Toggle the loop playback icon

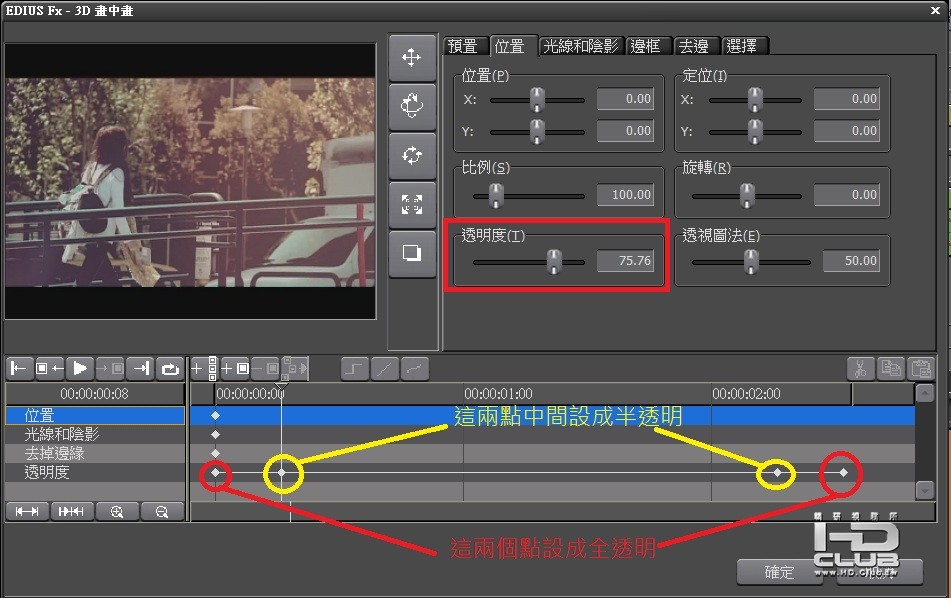pos(170,368)
